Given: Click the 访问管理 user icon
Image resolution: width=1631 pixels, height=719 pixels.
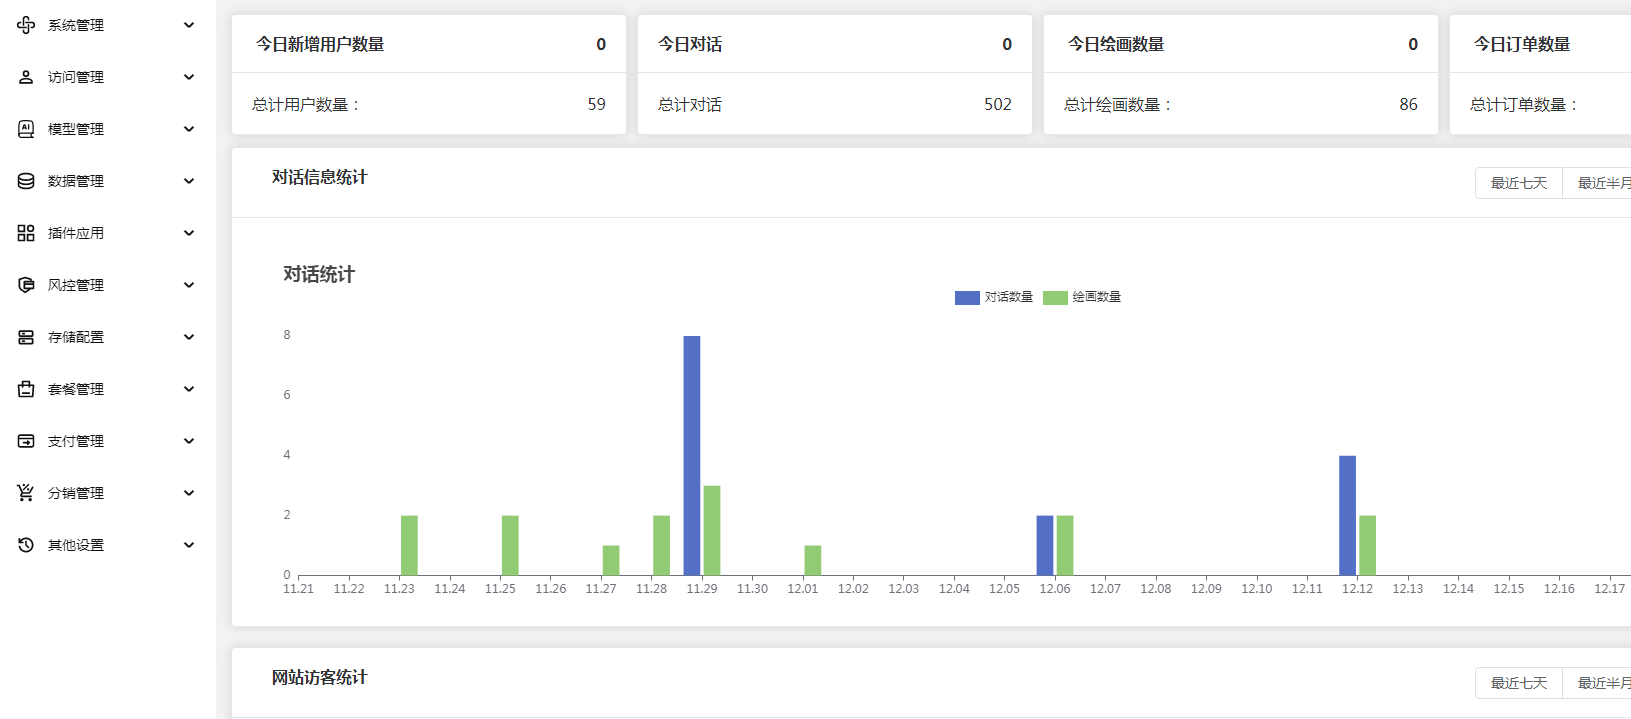Looking at the screenshot, I should point(26,77).
